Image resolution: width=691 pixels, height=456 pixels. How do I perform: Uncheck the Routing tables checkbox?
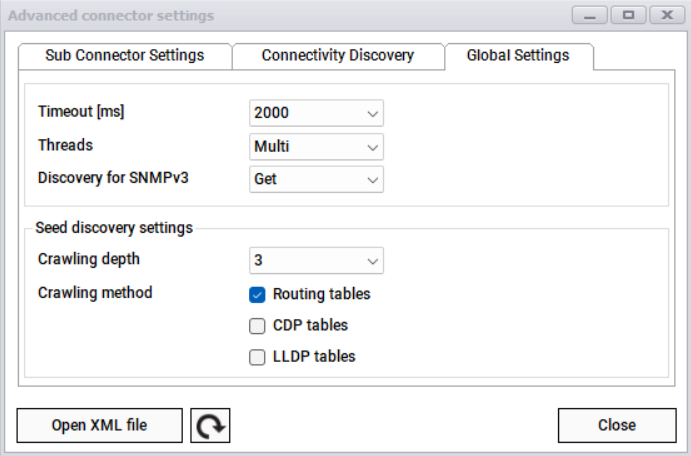pyautogui.click(x=257, y=294)
